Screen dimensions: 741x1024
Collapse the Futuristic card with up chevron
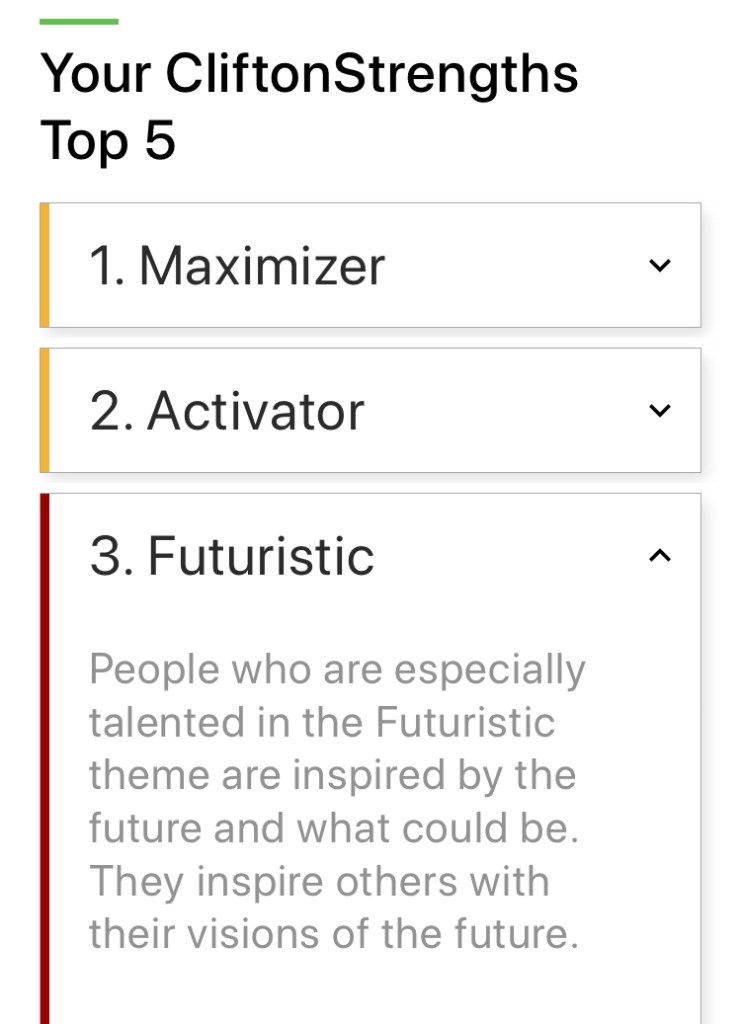click(659, 556)
